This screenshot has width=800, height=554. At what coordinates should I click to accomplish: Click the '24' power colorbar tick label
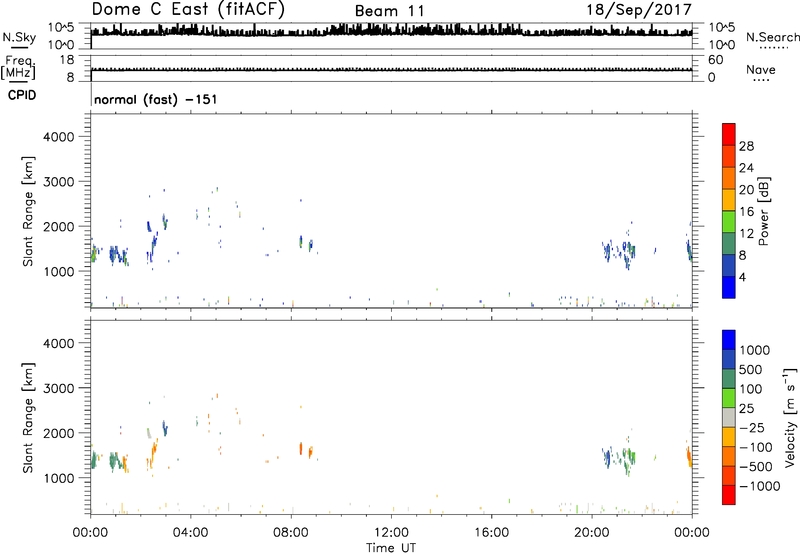point(746,168)
